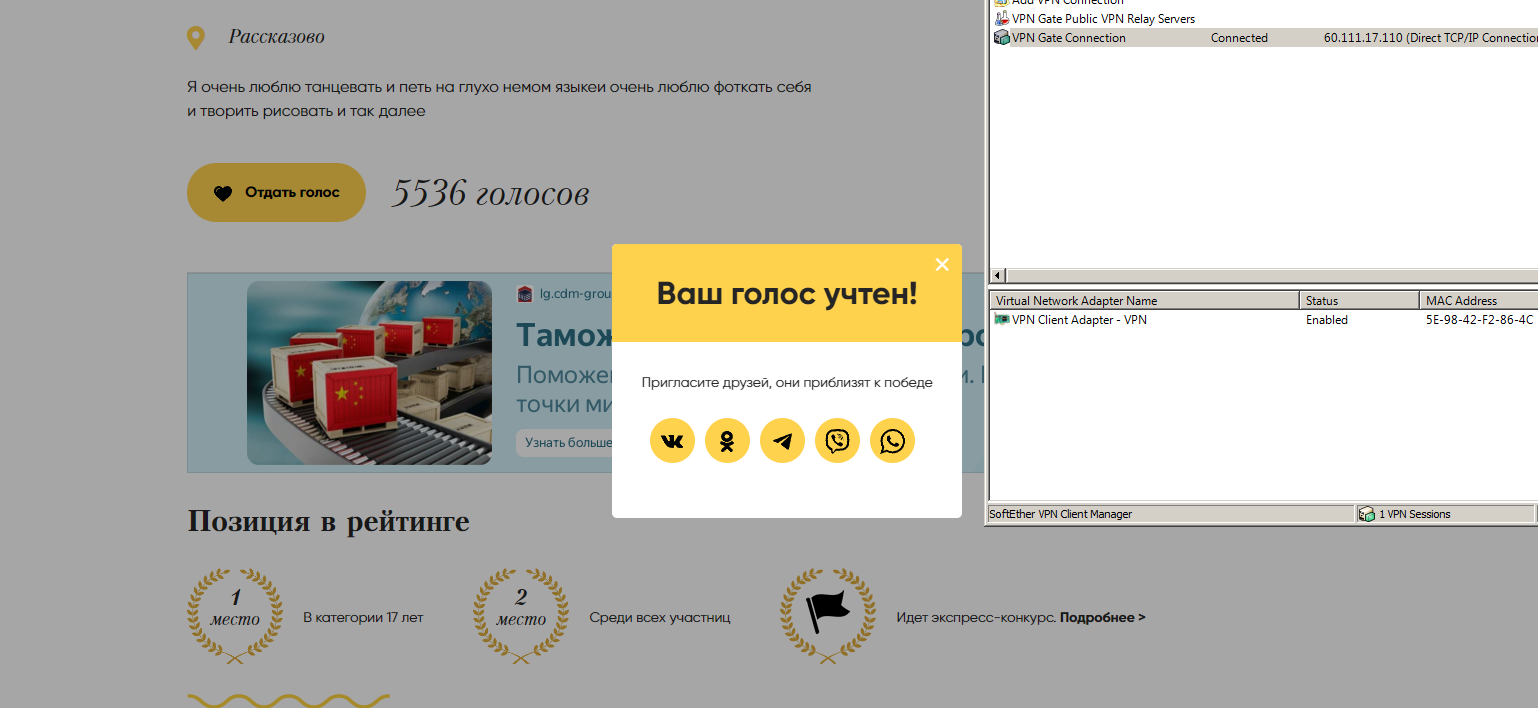Sort by Virtual Network Adapter Name column
The width and height of the screenshot is (1538, 708).
pos(1144,300)
